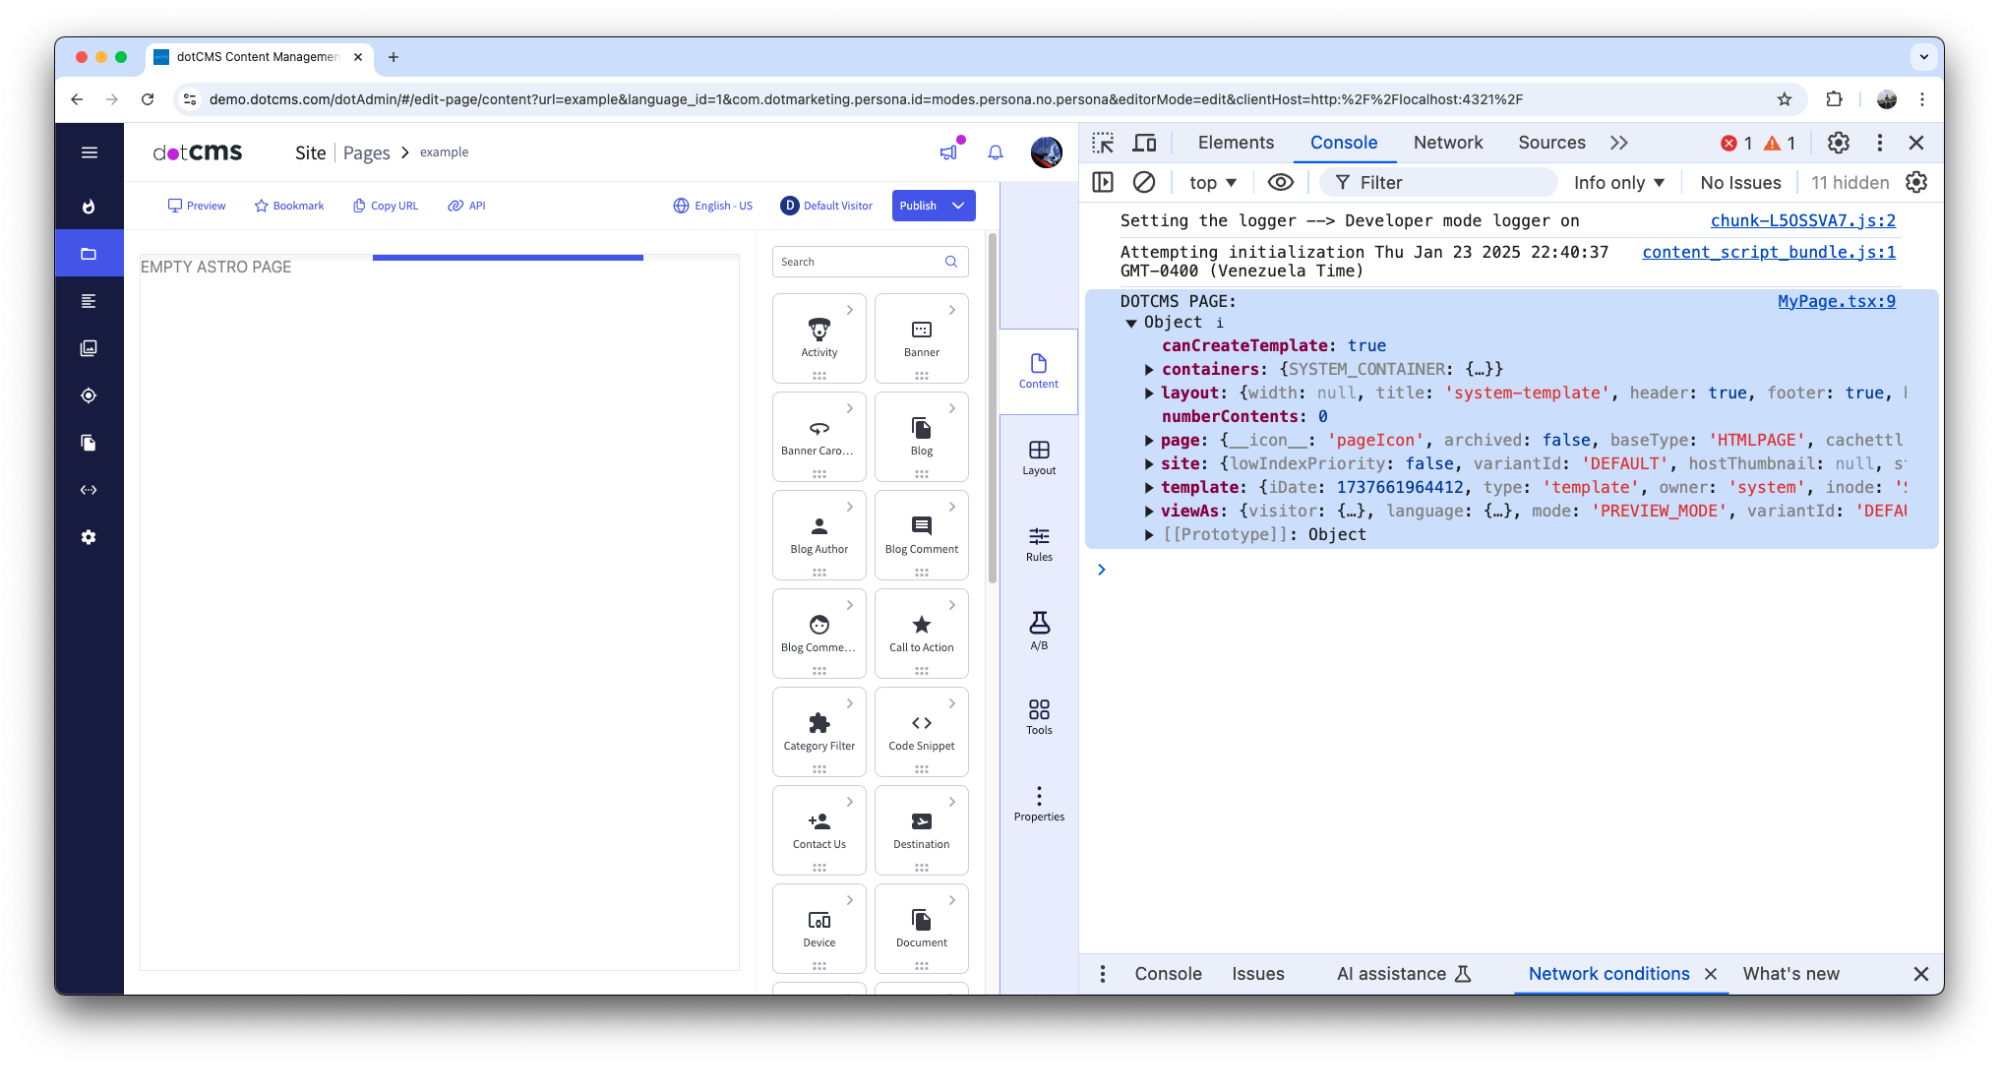Open the Info only log level dropdown
This screenshot has width=1999, height=1068.
[1618, 182]
